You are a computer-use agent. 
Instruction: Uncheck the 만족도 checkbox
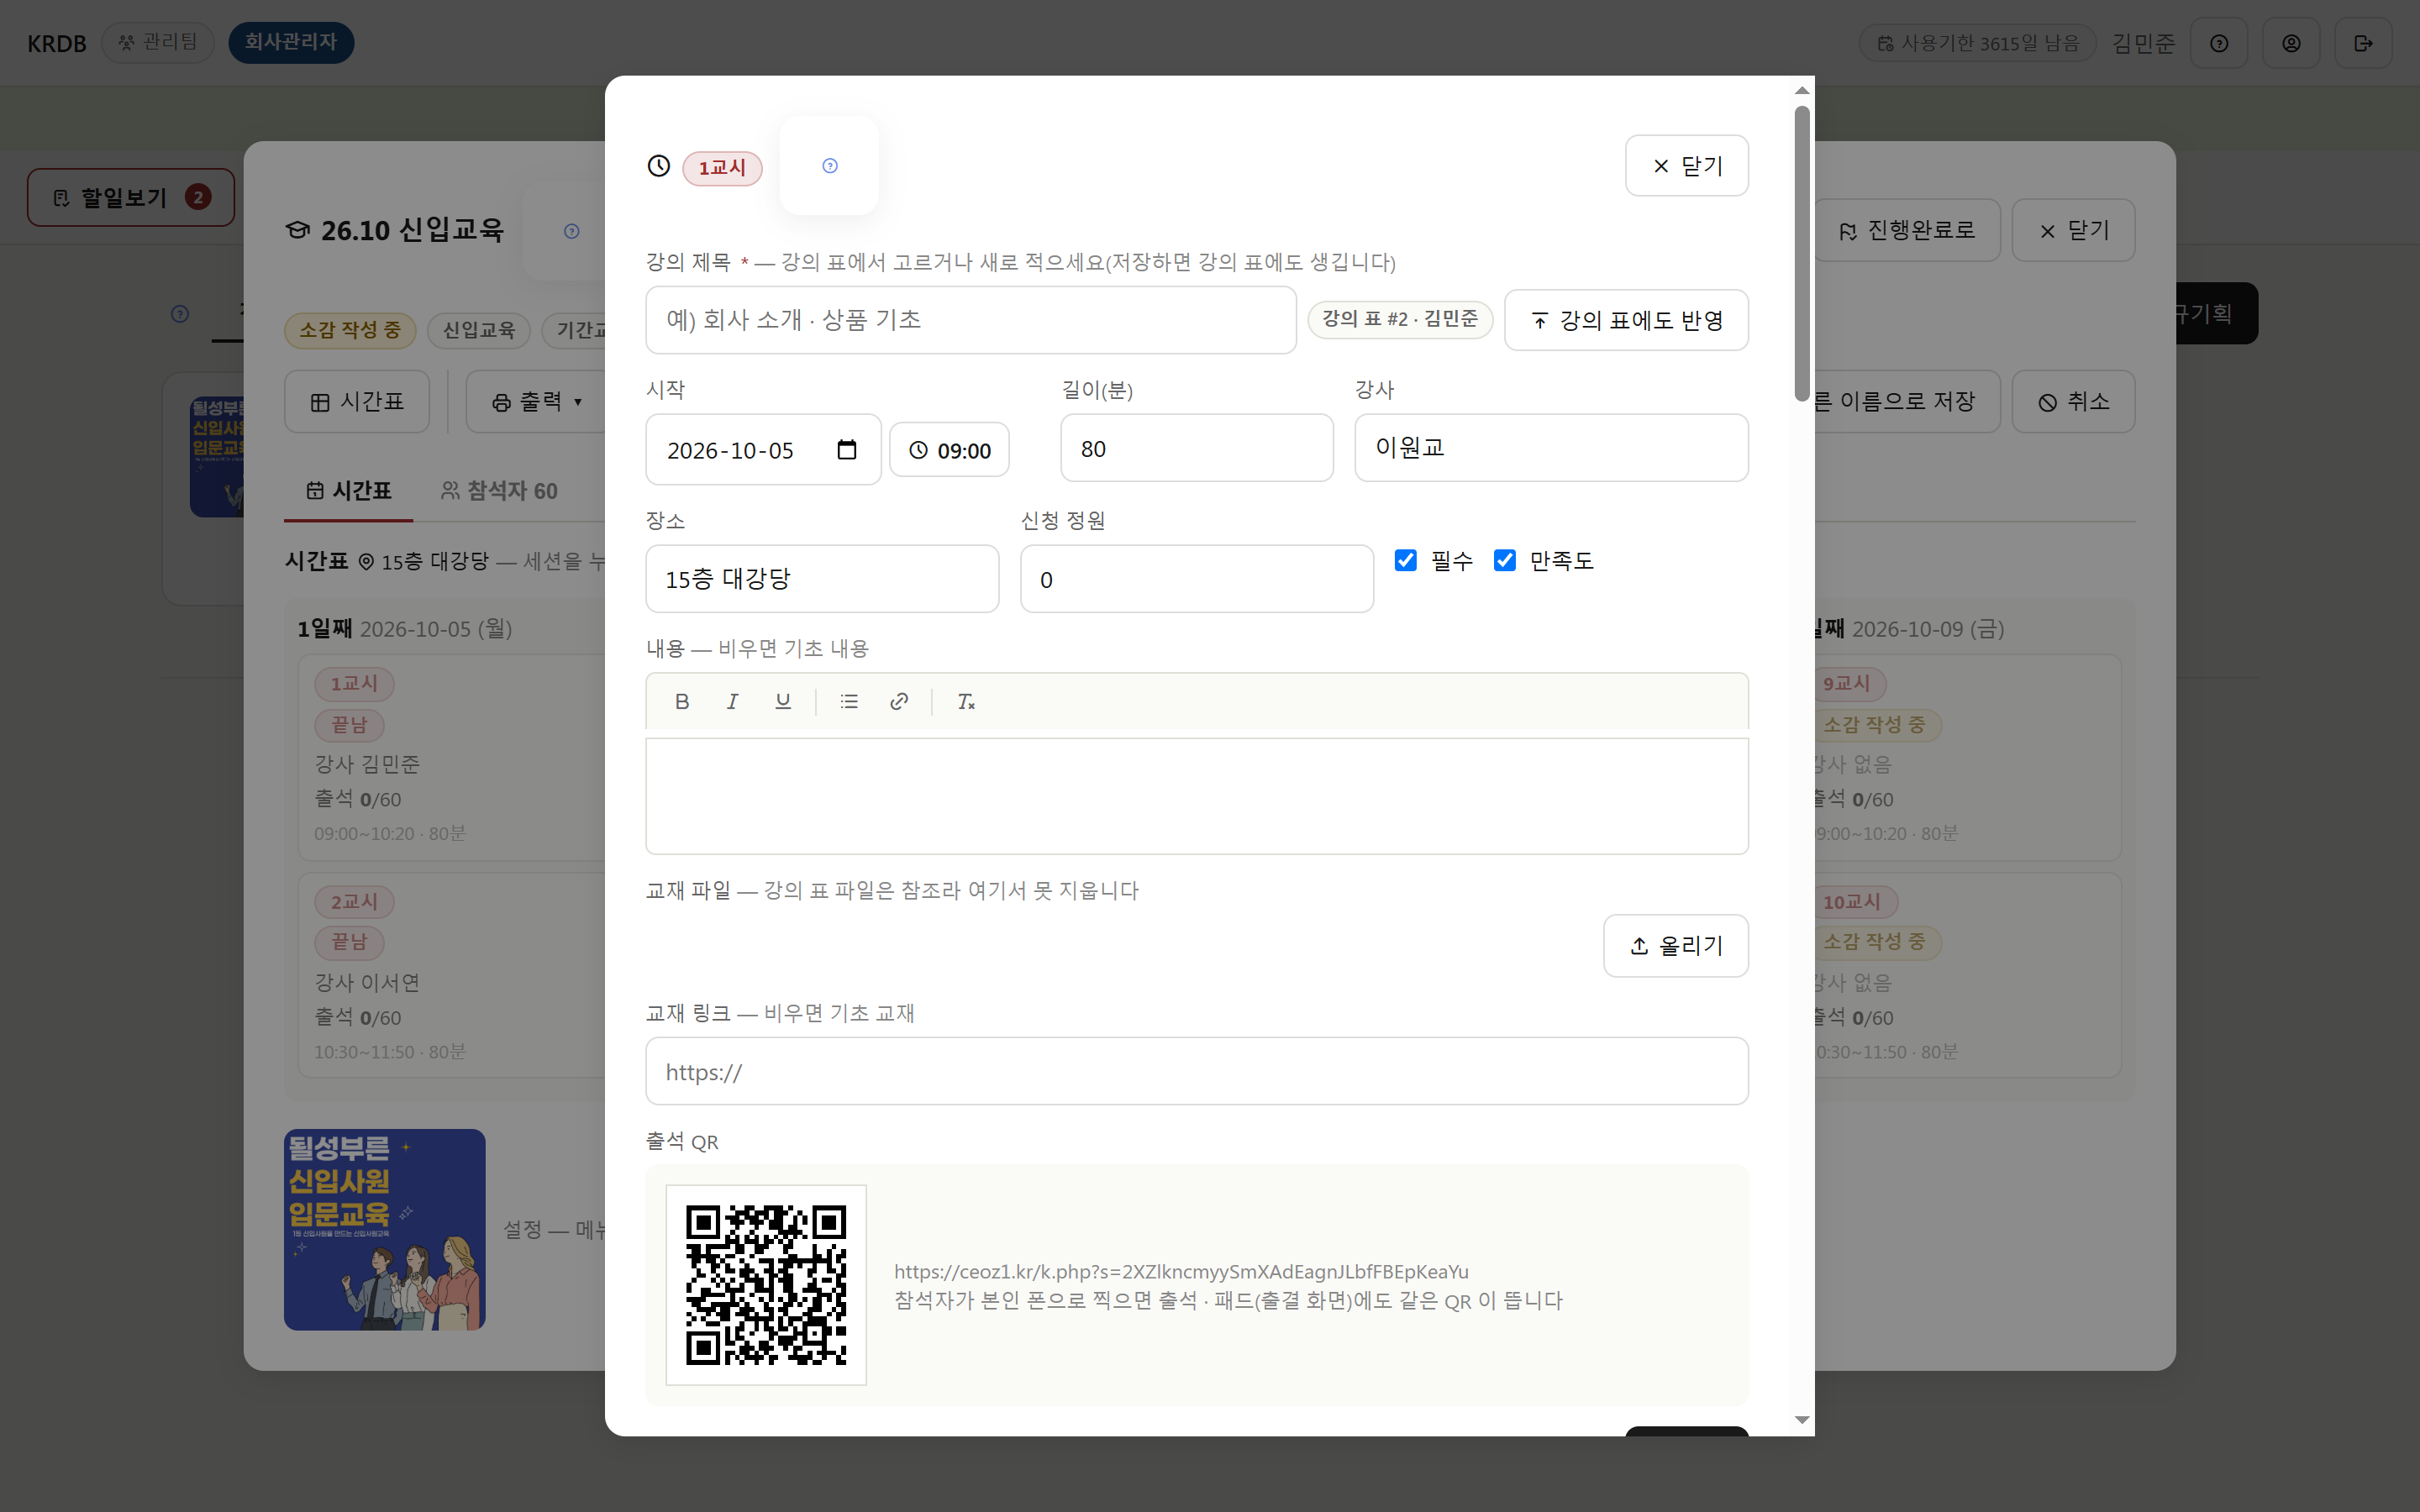point(1505,560)
